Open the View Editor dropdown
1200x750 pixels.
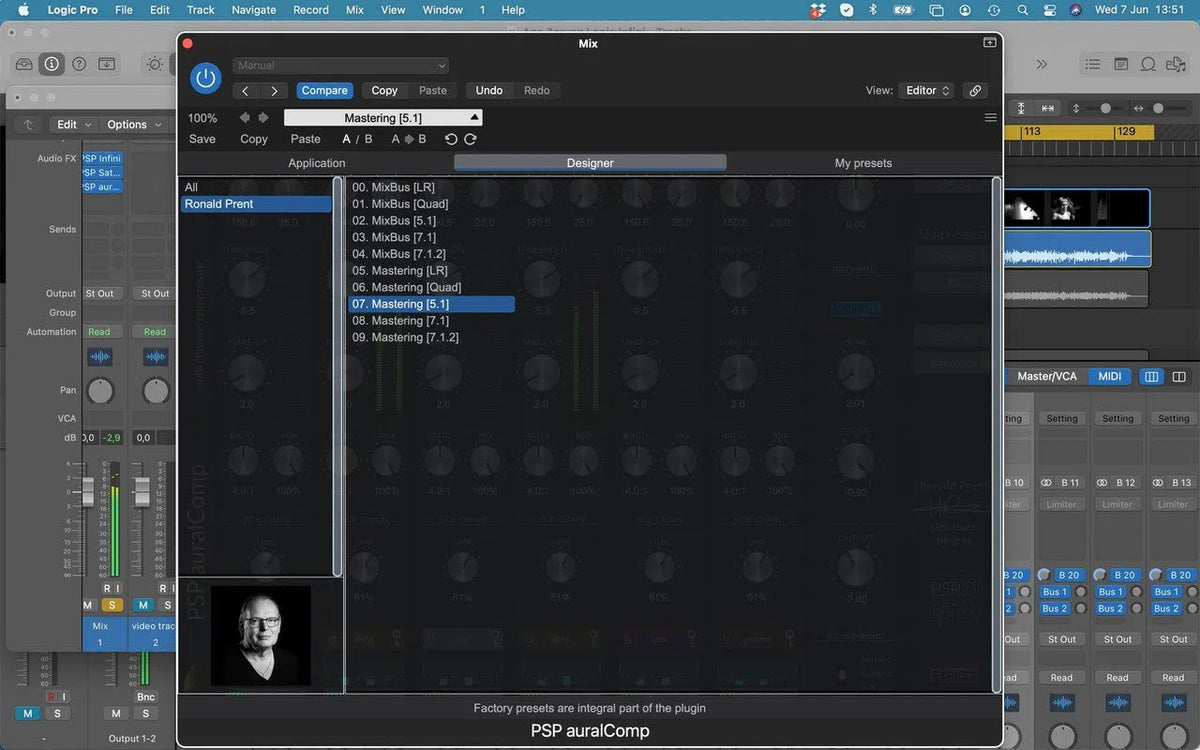[x=927, y=90]
